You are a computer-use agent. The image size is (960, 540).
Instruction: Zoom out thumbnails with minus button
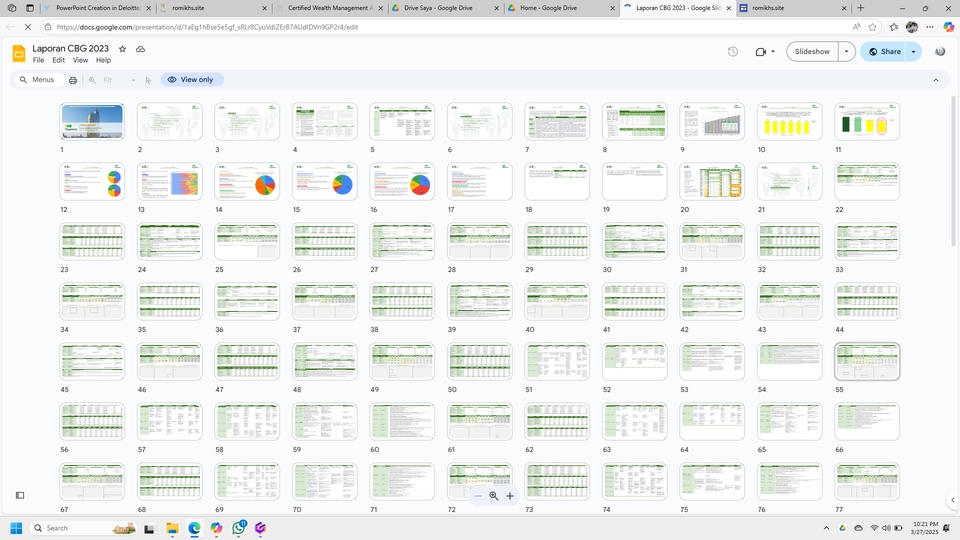[x=478, y=496]
